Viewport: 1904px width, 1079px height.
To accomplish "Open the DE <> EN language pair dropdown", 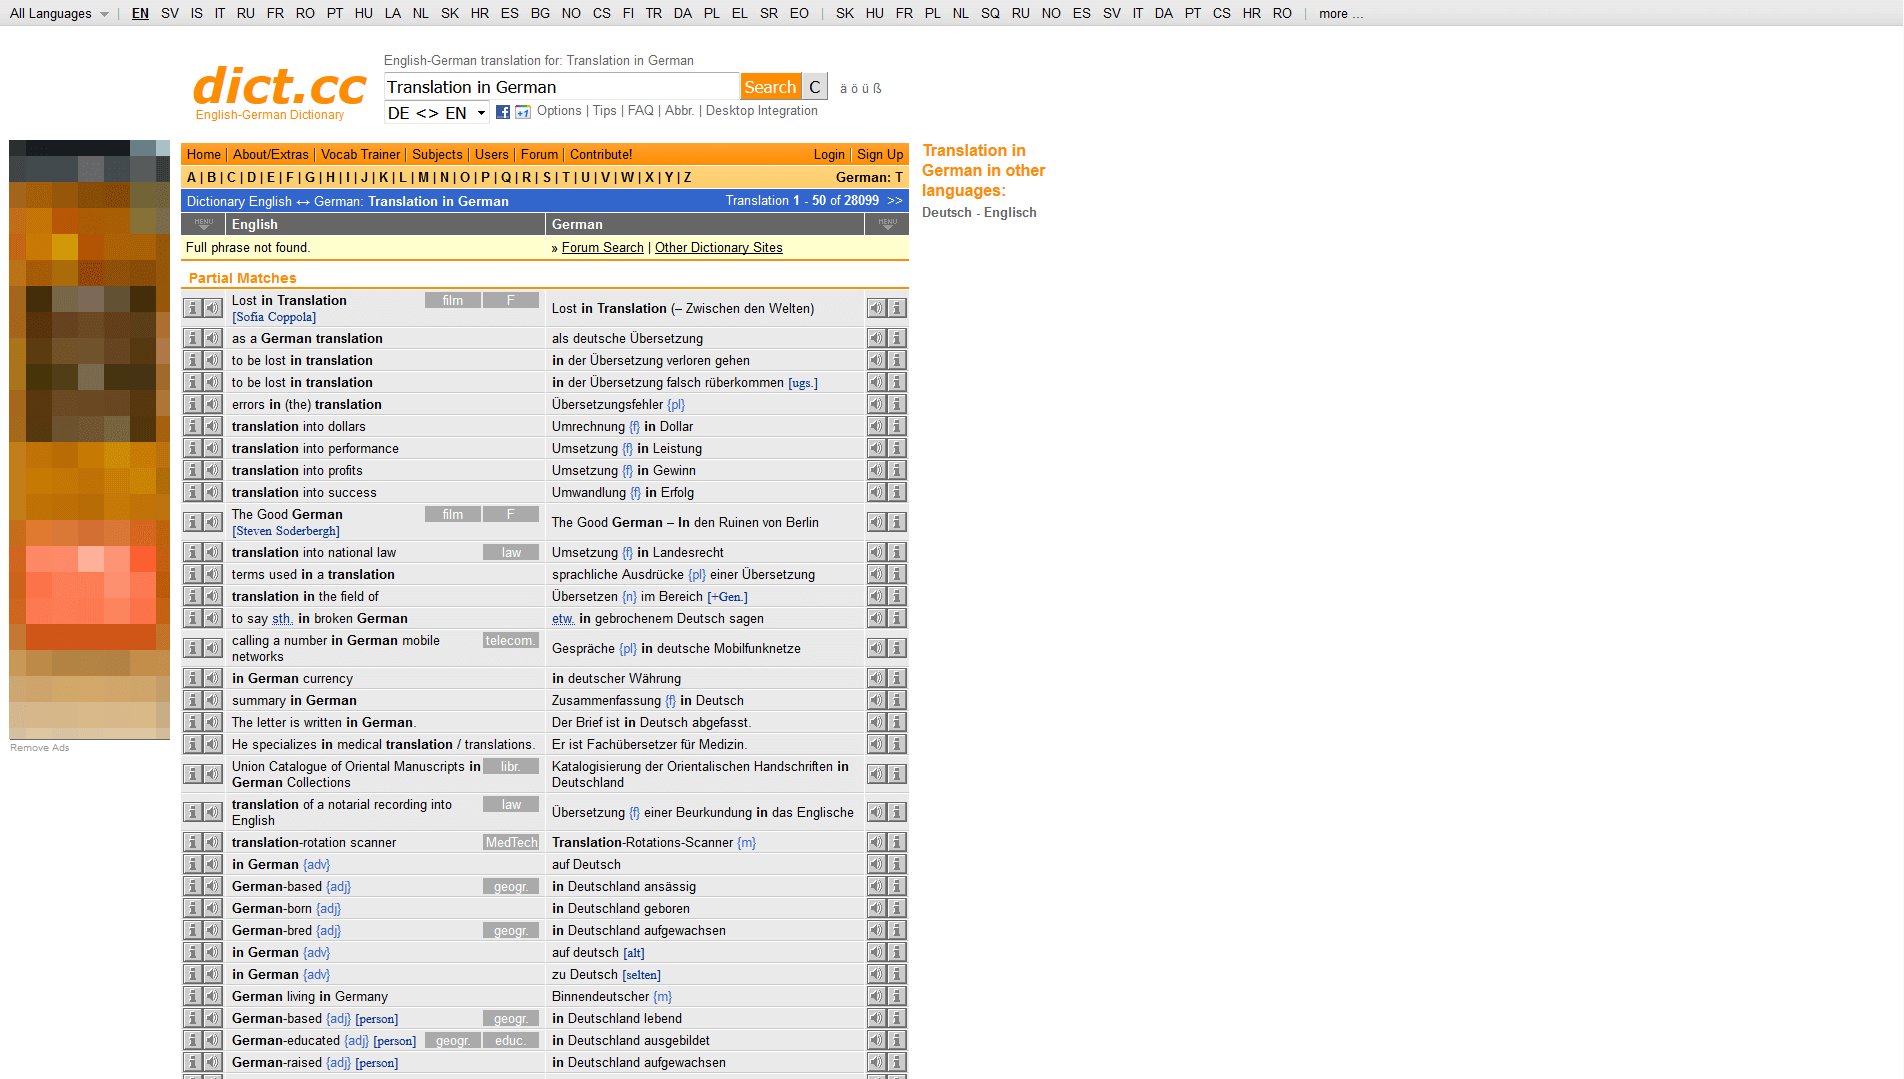I will [x=436, y=113].
